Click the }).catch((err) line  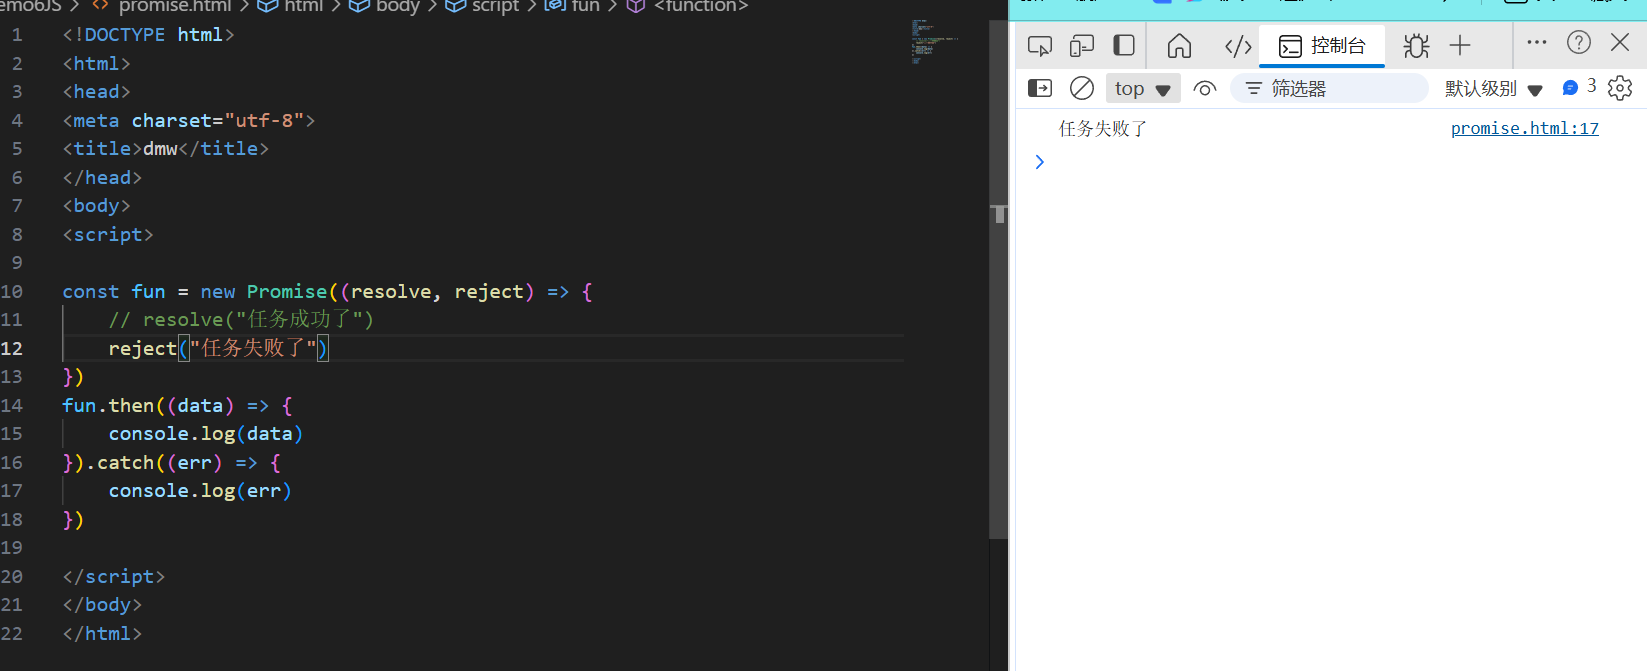coord(172,463)
